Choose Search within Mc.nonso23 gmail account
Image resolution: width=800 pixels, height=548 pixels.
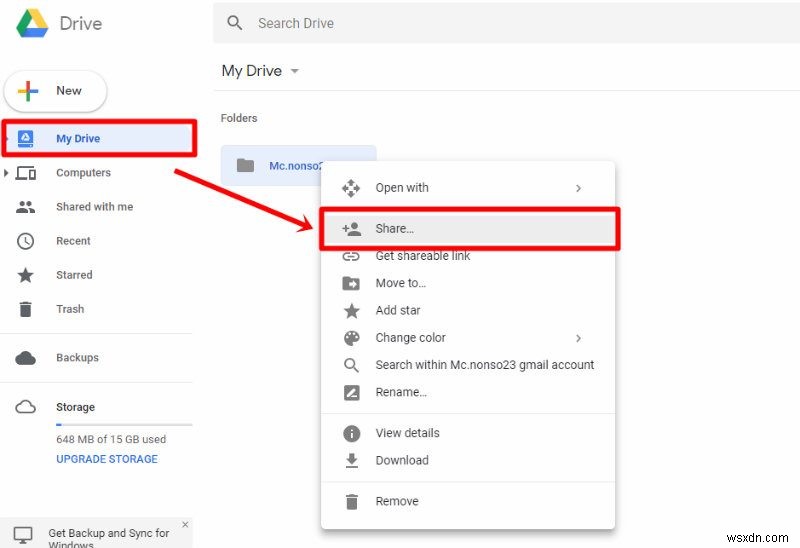[x=468, y=365]
